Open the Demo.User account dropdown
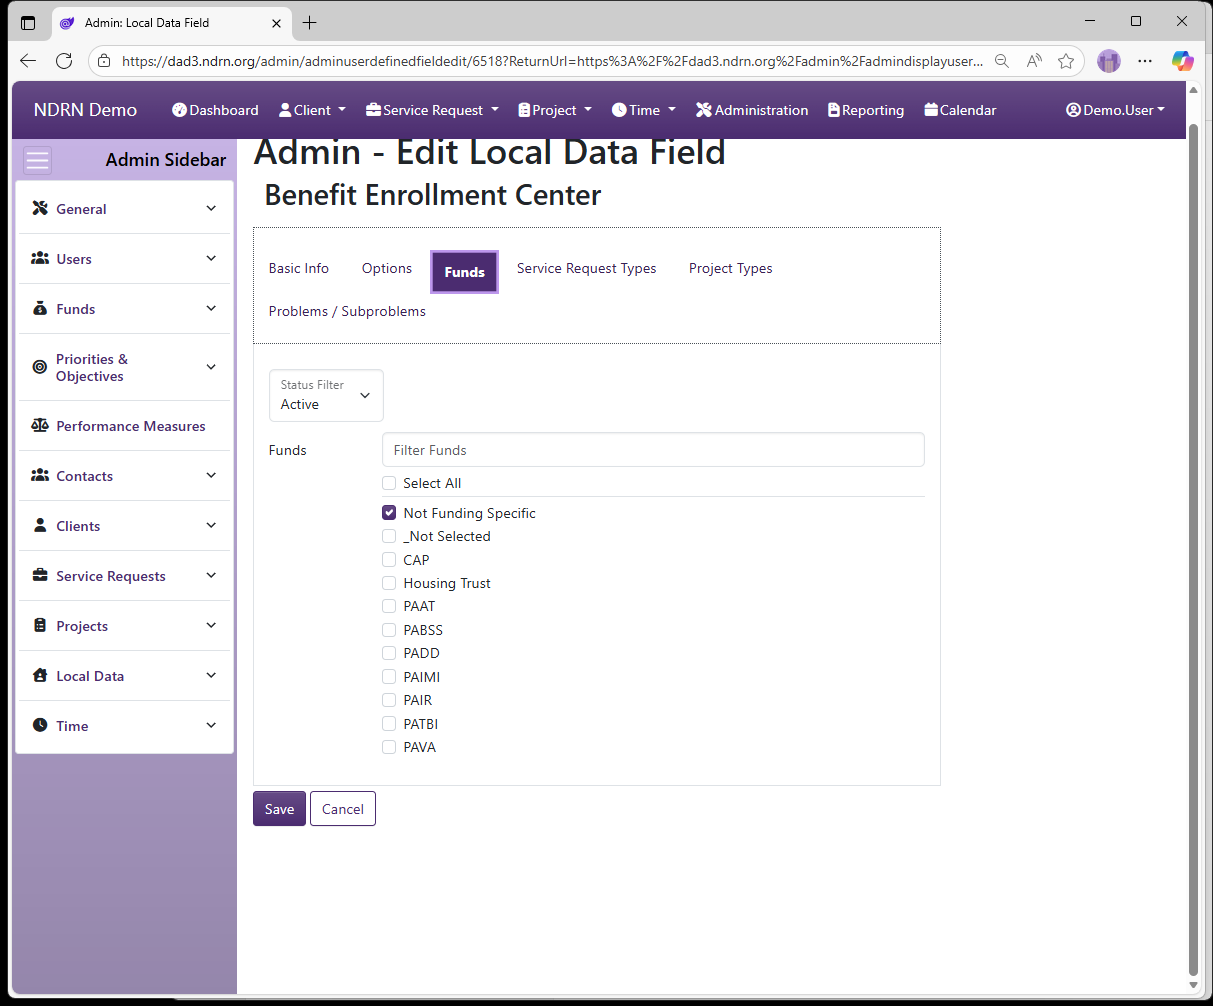Viewport: 1213px width, 1006px height. [x=1115, y=110]
